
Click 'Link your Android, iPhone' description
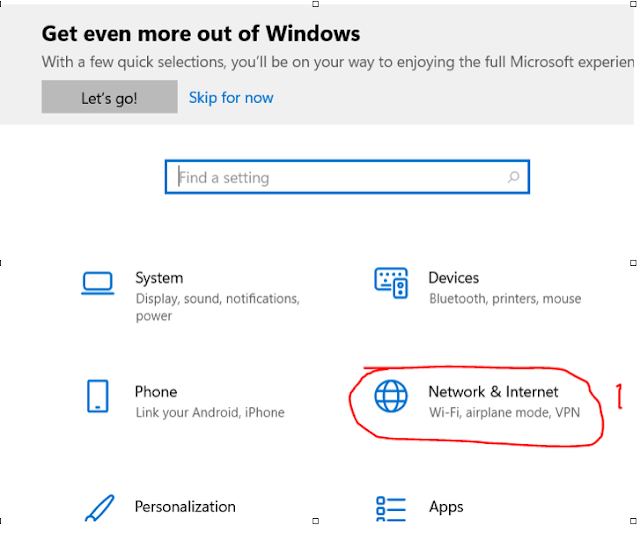pyautogui.click(x=210, y=413)
